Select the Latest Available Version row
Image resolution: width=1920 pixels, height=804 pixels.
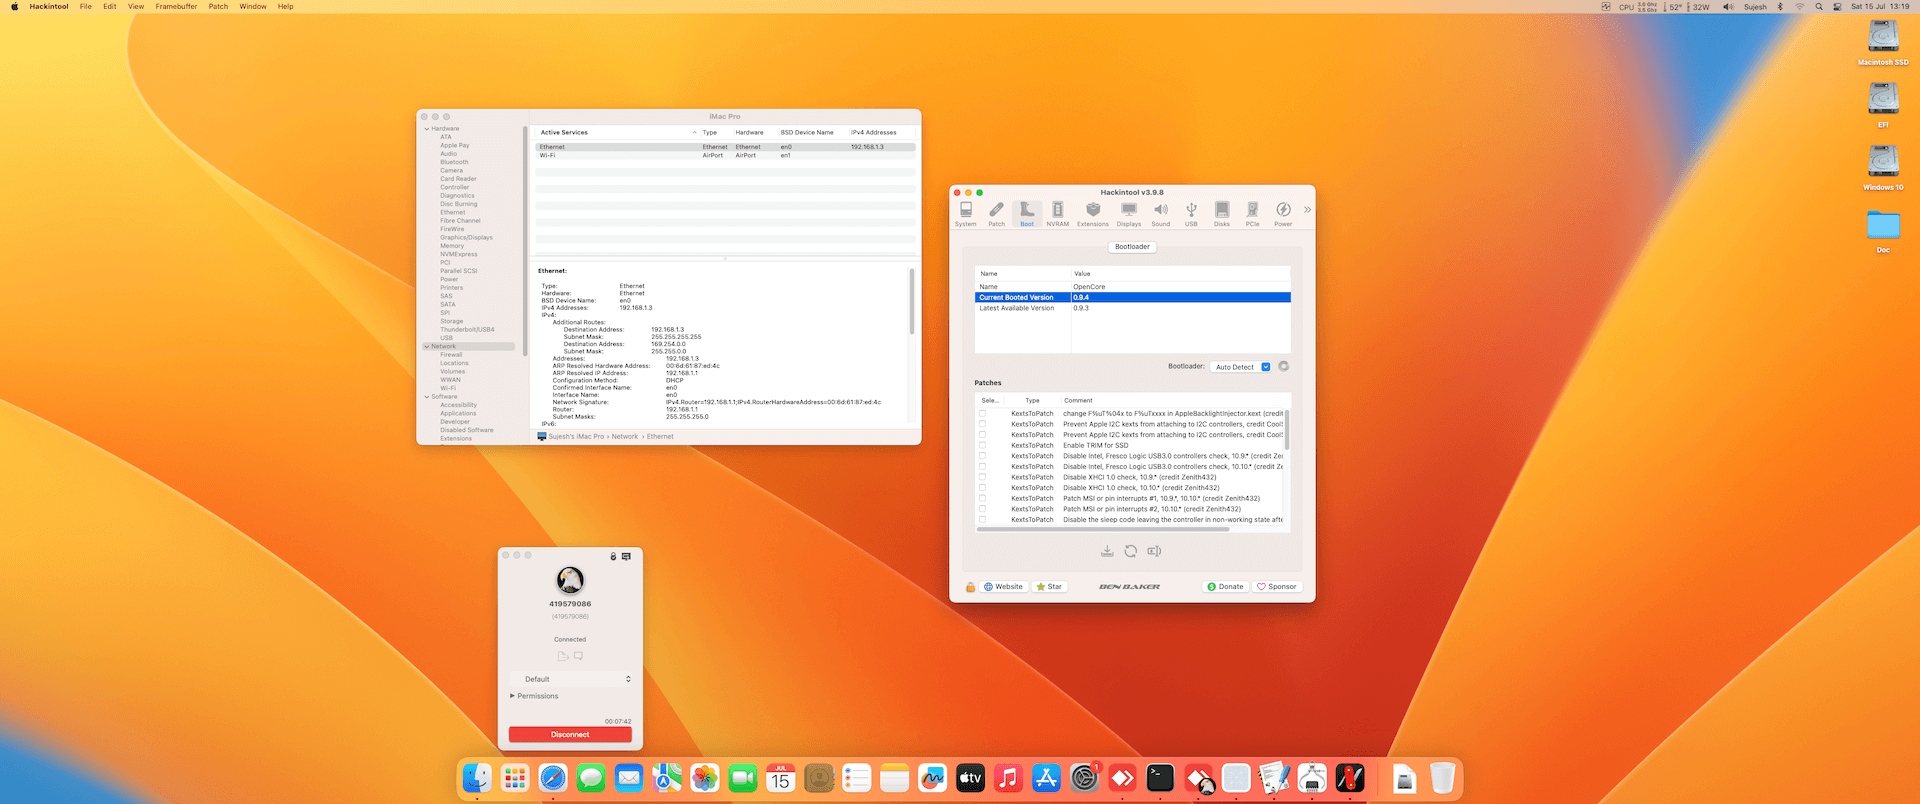pyautogui.click(x=1132, y=308)
